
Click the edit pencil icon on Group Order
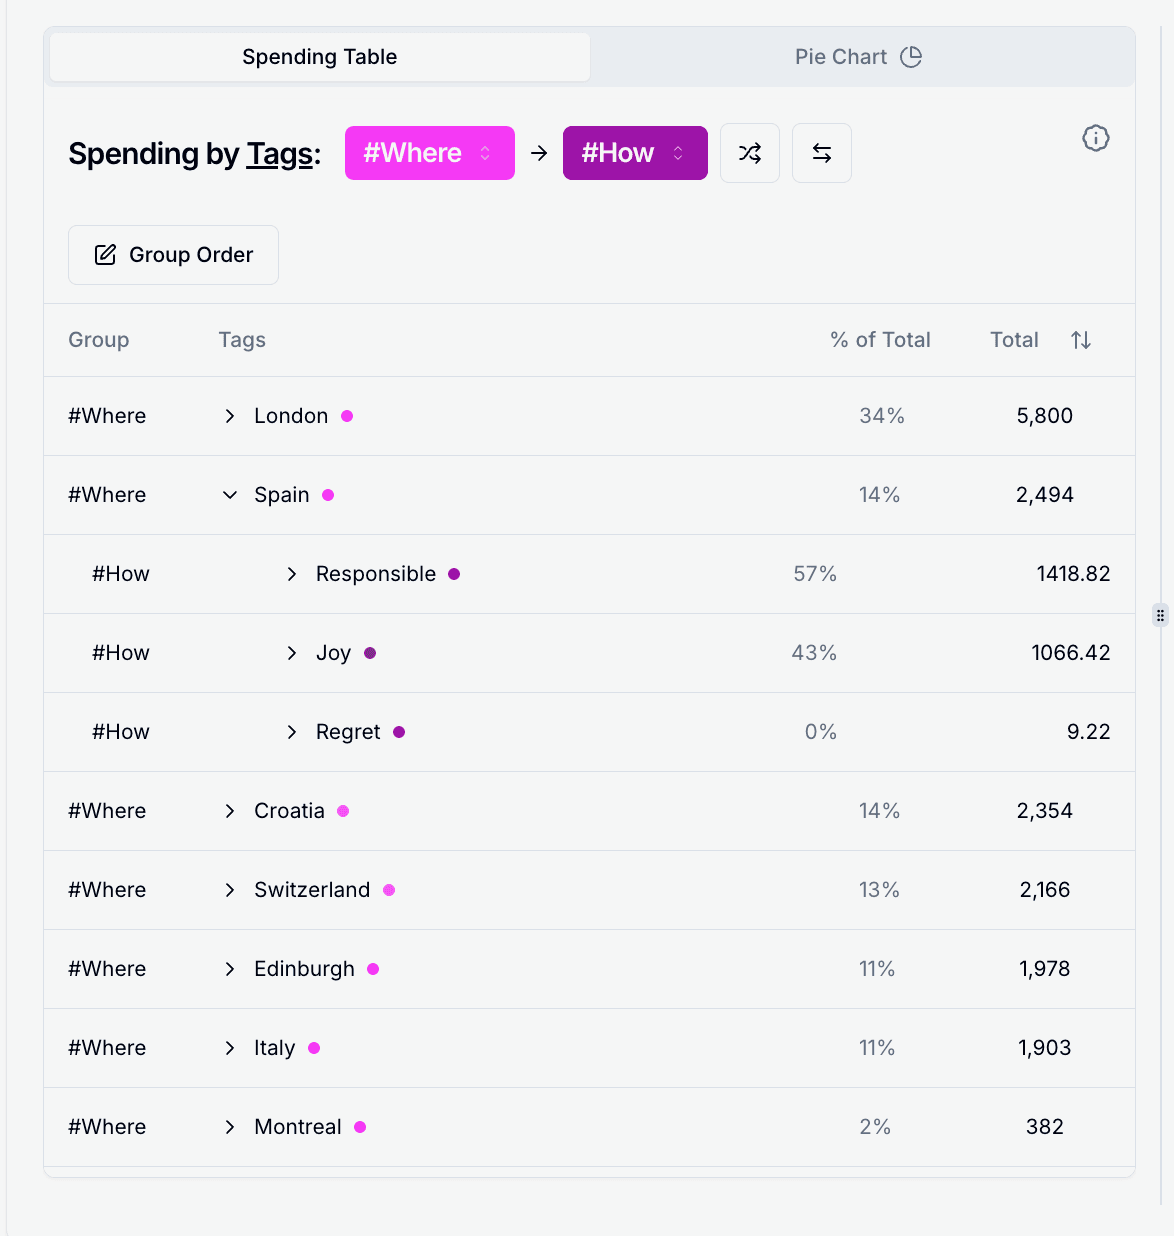(x=105, y=255)
